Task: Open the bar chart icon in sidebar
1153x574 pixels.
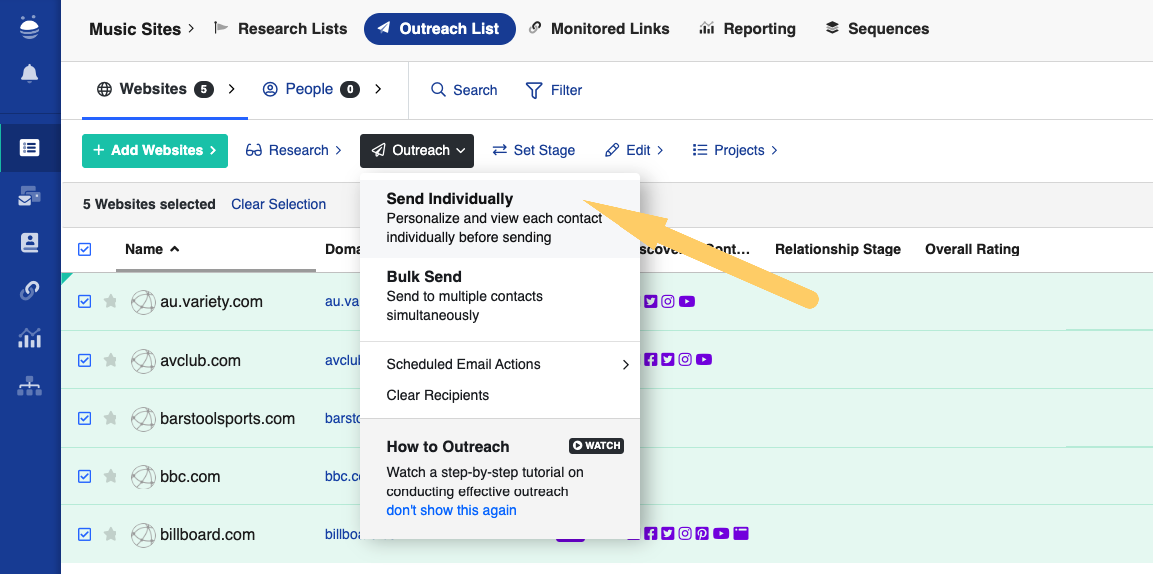Action: (x=30, y=338)
